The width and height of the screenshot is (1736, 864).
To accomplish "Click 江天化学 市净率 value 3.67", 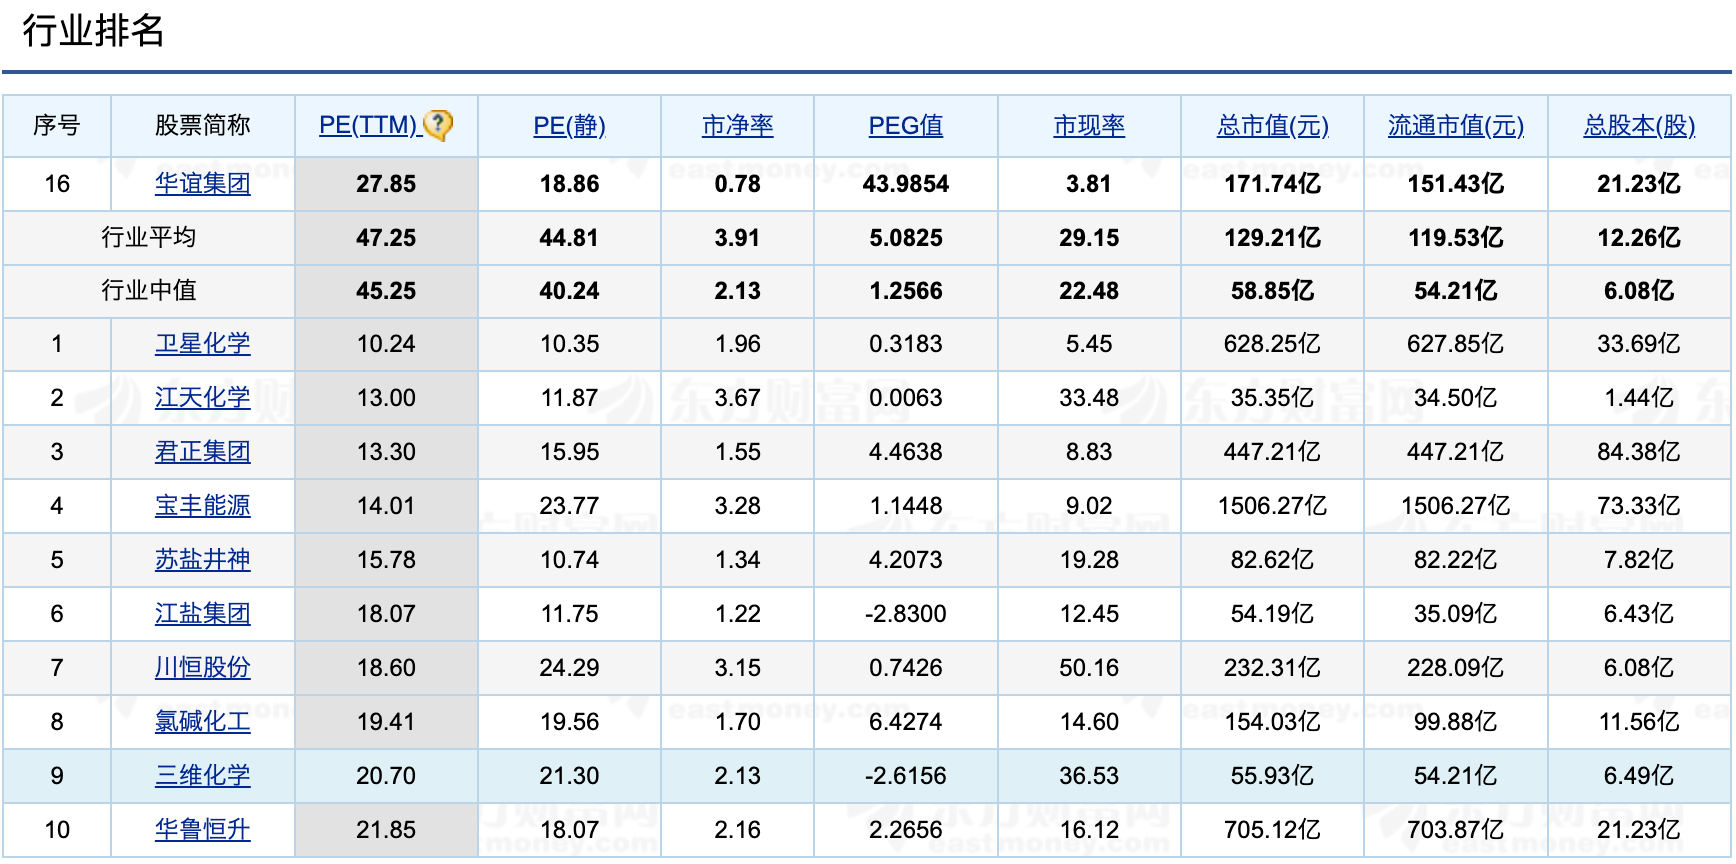I will [x=738, y=398].
